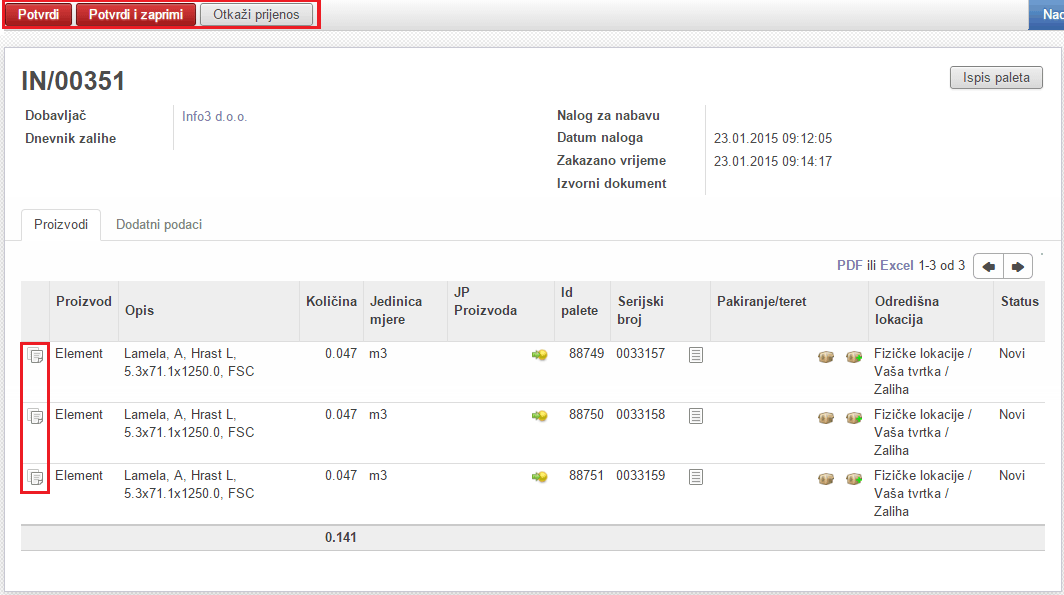The image size is (1064, 595).
Task: Export the list via the PDF link
Action: [849, 266]
